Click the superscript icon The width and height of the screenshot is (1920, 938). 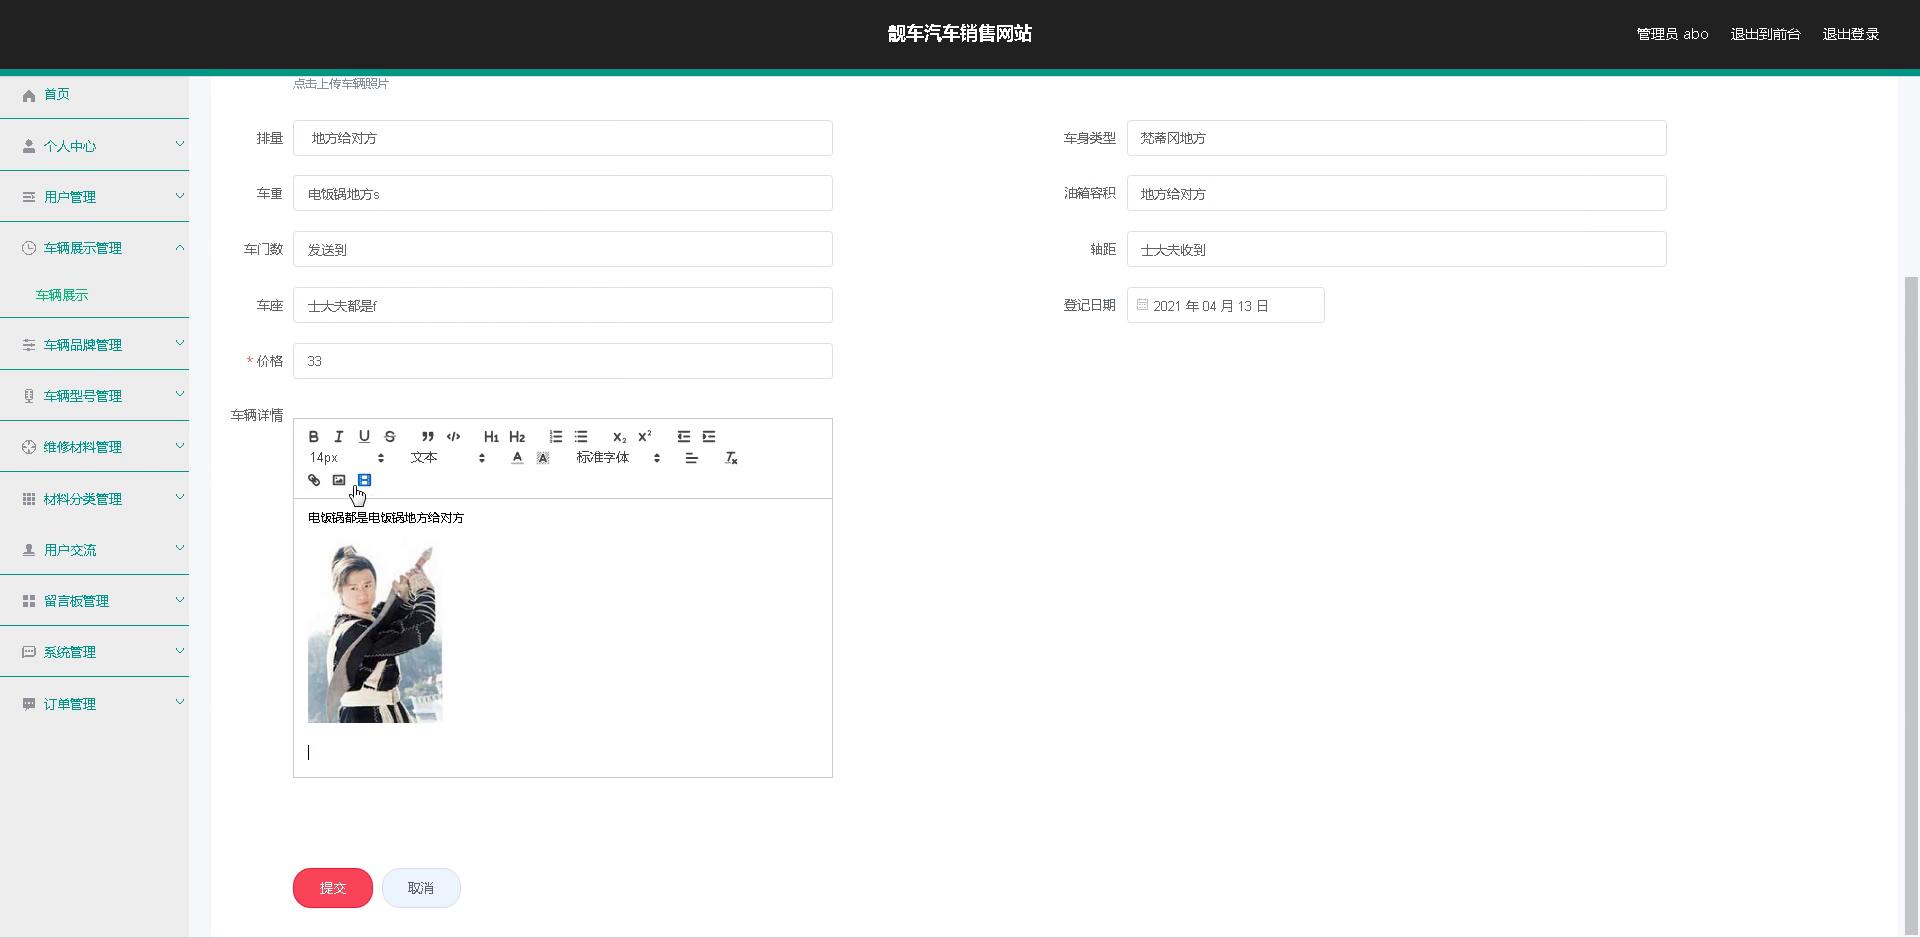coord(645,436)
